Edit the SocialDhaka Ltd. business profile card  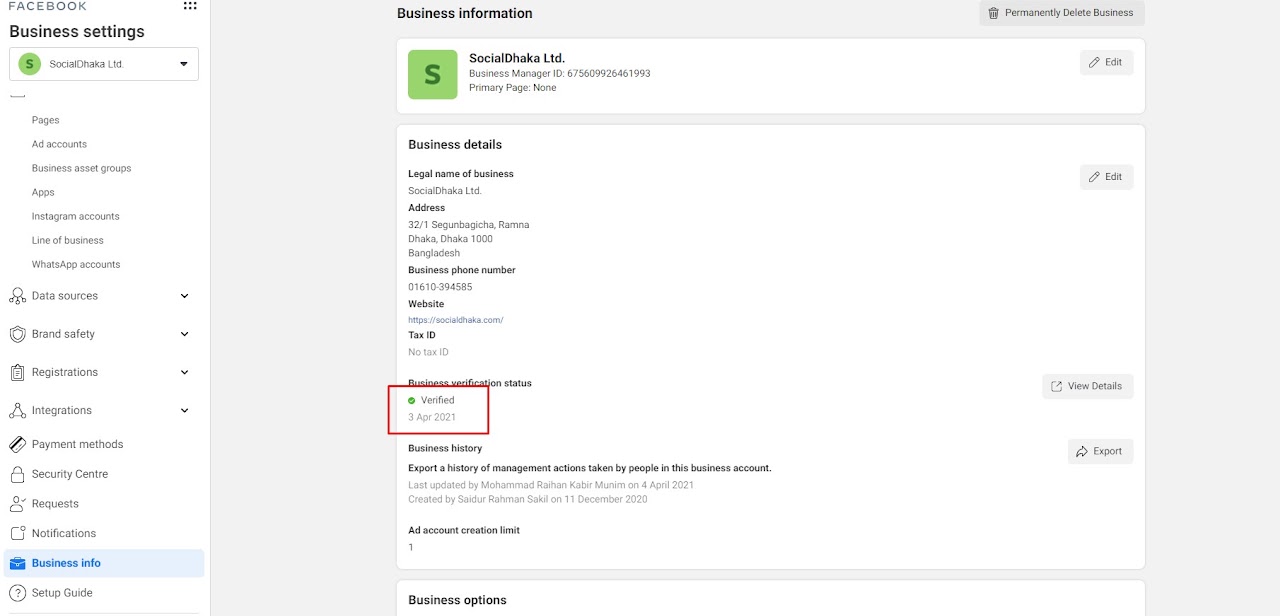(1106, 62)
